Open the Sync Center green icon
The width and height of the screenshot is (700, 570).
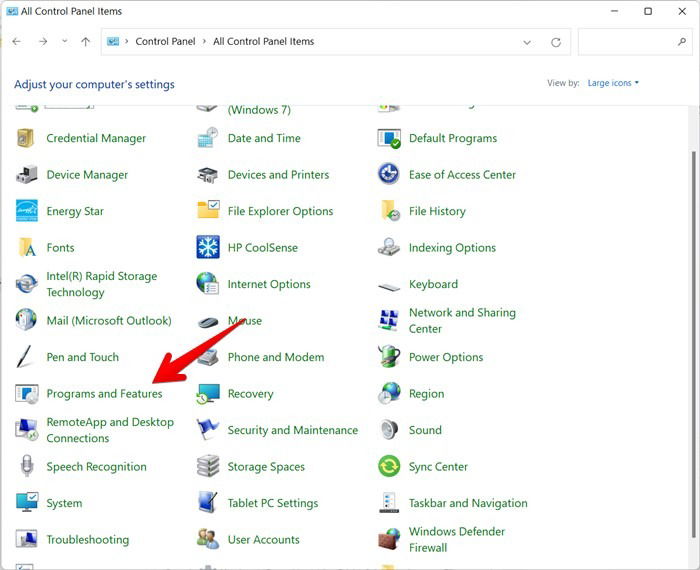389,466
